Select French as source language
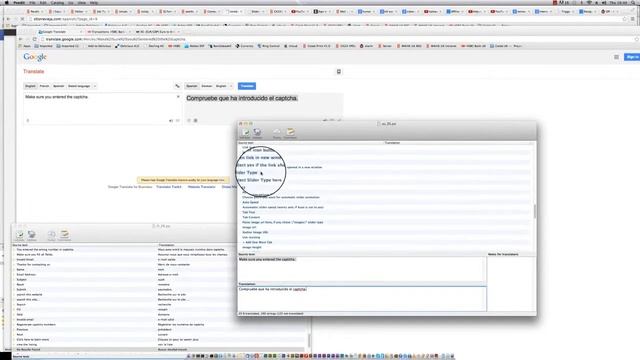Viewport: 640px width, 360px height. pyautogui.click(x=44, y=86)
